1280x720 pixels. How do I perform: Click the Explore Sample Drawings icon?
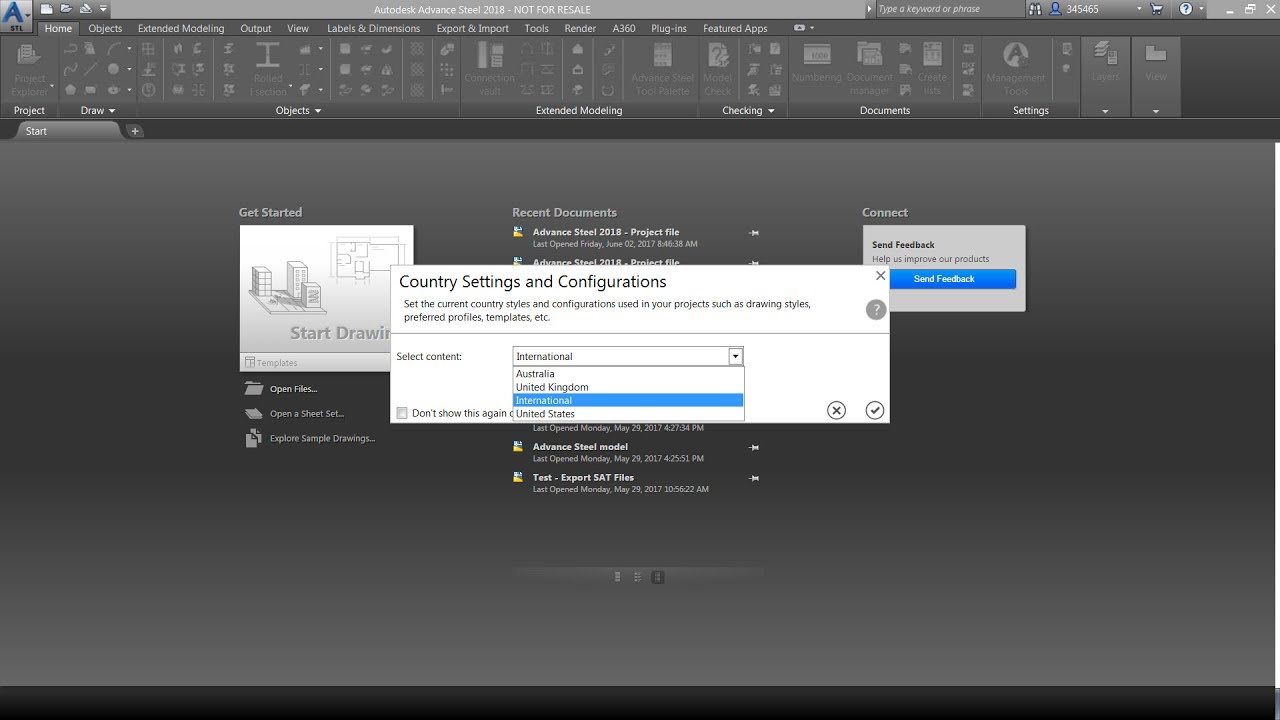pos(254,438)
